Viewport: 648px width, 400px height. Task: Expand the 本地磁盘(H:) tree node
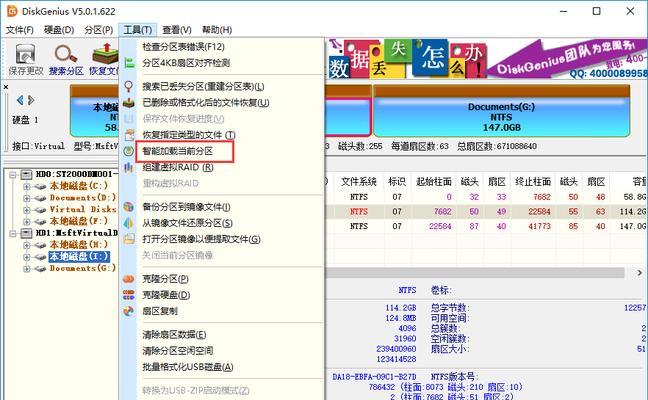26,245
